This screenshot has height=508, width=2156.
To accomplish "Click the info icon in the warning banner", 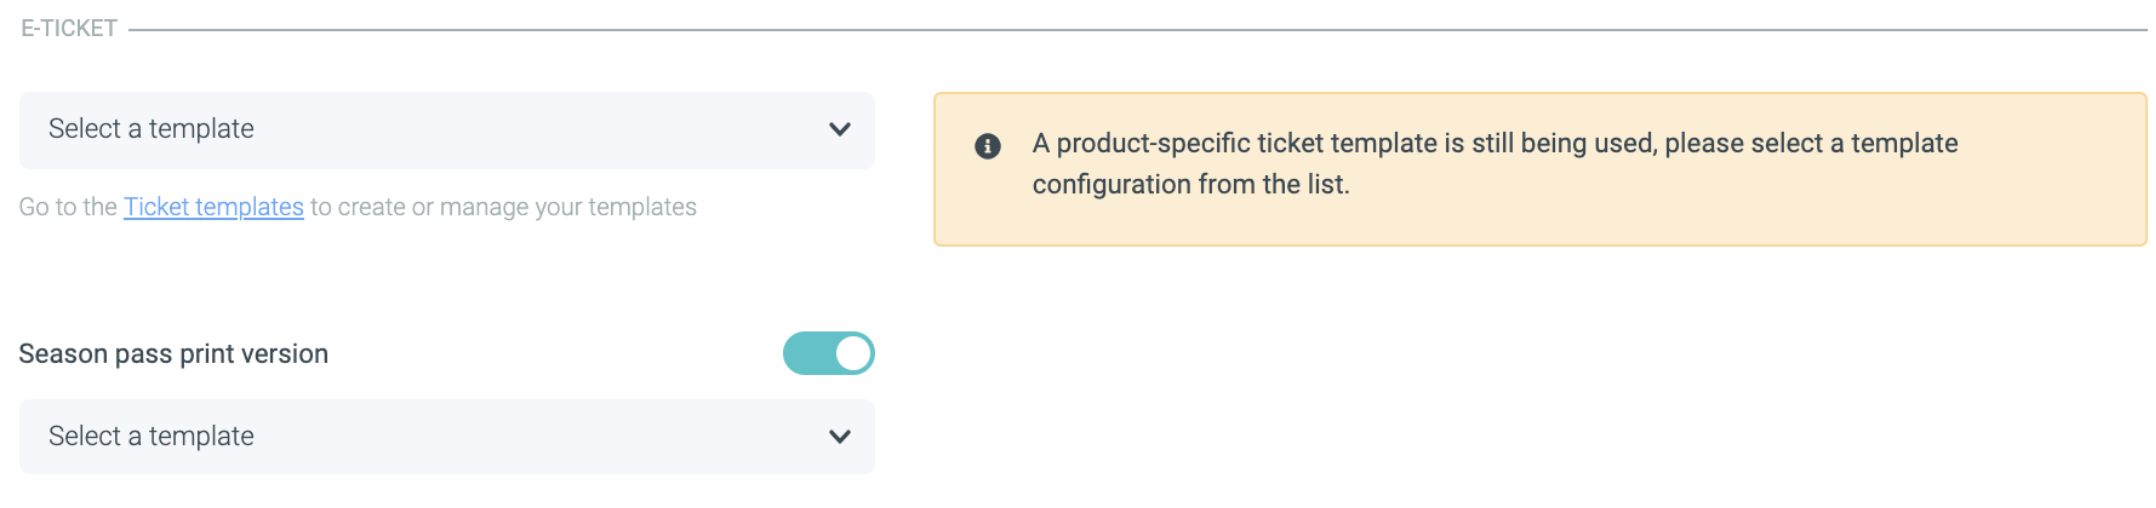I will coord(987,146).
